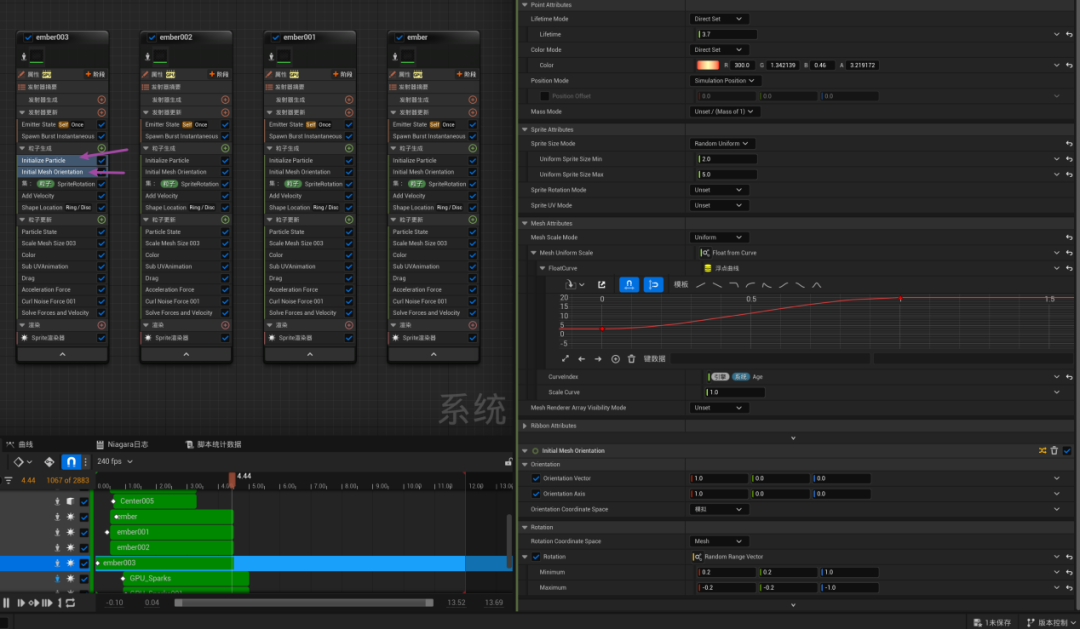This screenshot has height=629, width=1080.
Task: Open the Lifetime Mode dropdown
Action: pyautogui.click(x=718, y=19)
